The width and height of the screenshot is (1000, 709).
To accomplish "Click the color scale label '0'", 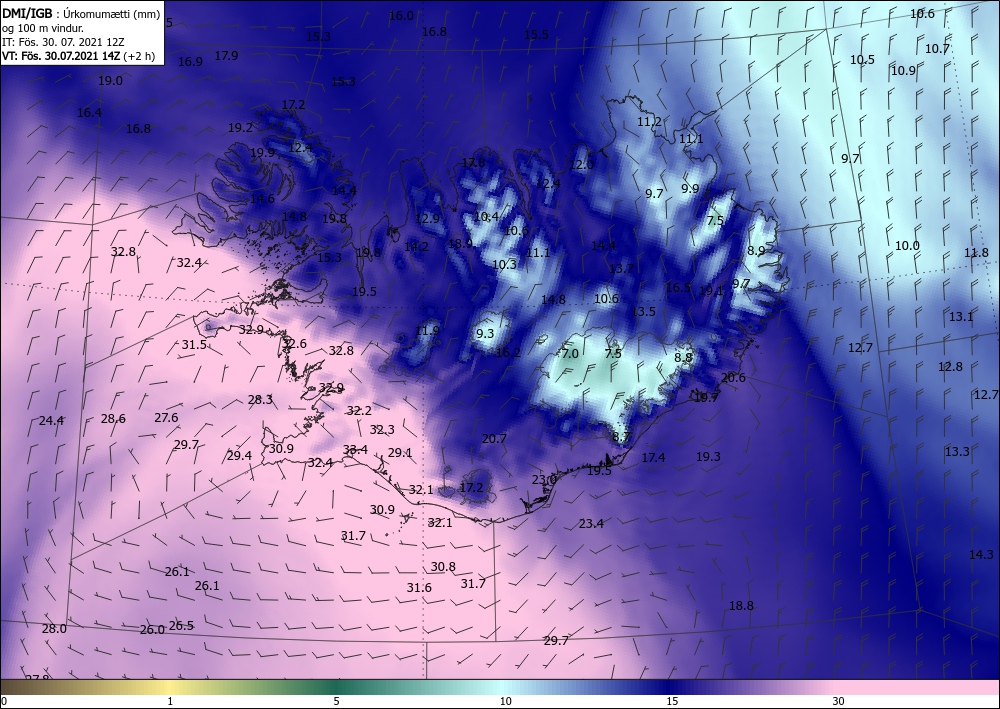I will tap(4, 702).
